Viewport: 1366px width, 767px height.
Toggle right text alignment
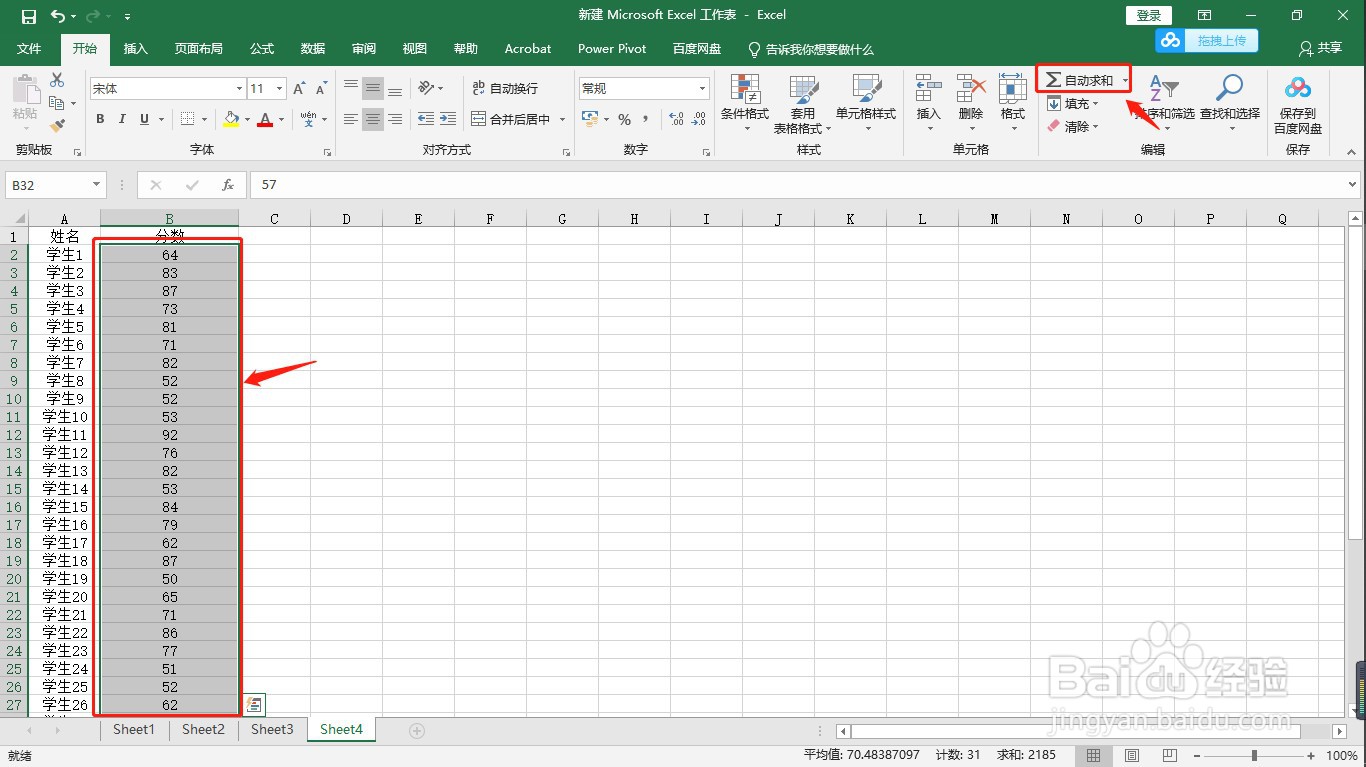click(395, 119)
